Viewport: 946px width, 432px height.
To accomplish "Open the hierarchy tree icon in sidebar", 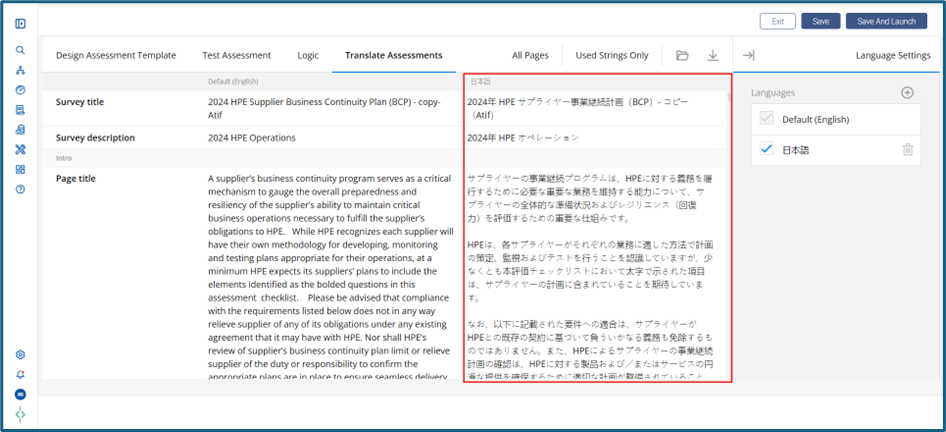I will [x=20, y=70].
